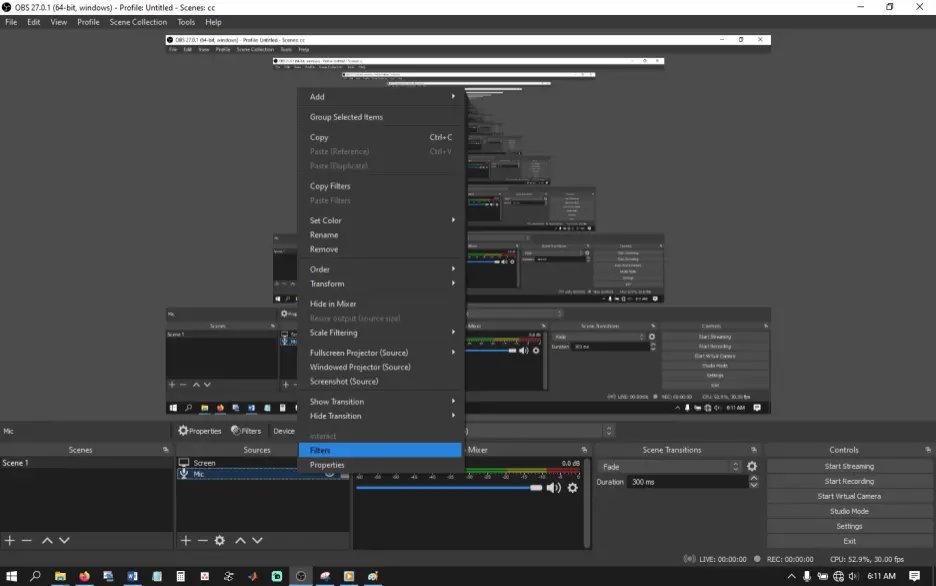
Task: Add a new source with plus icon
Action: tap(186, 540)
